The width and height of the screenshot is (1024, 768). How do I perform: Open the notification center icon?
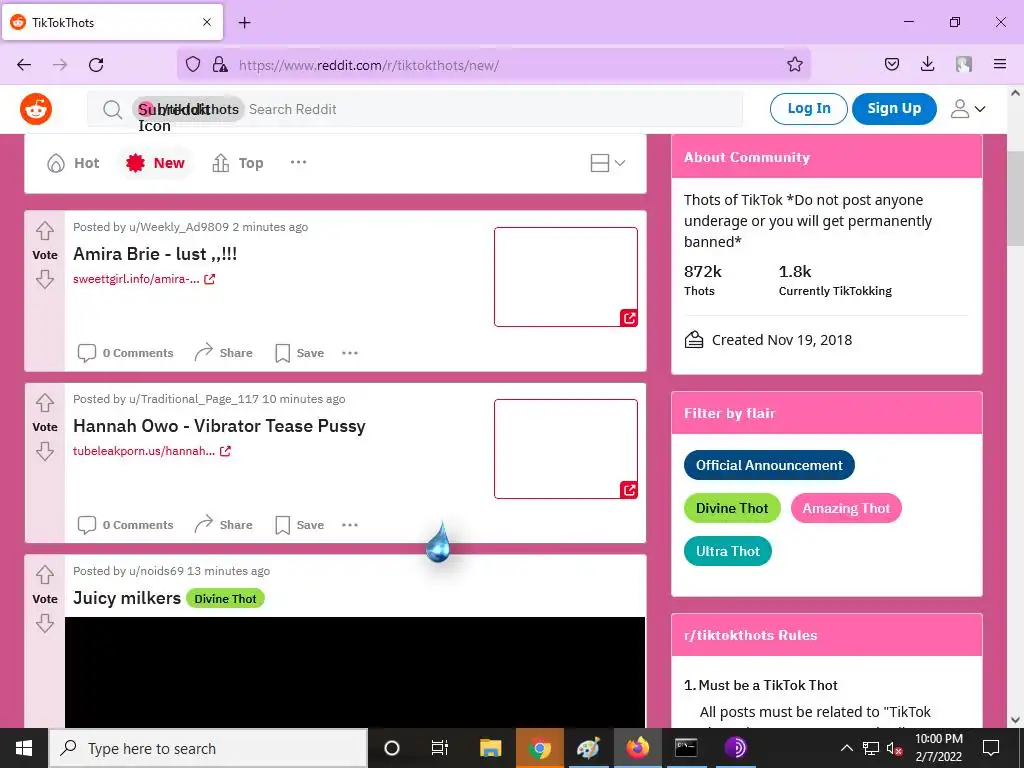[x=991, y=748]
